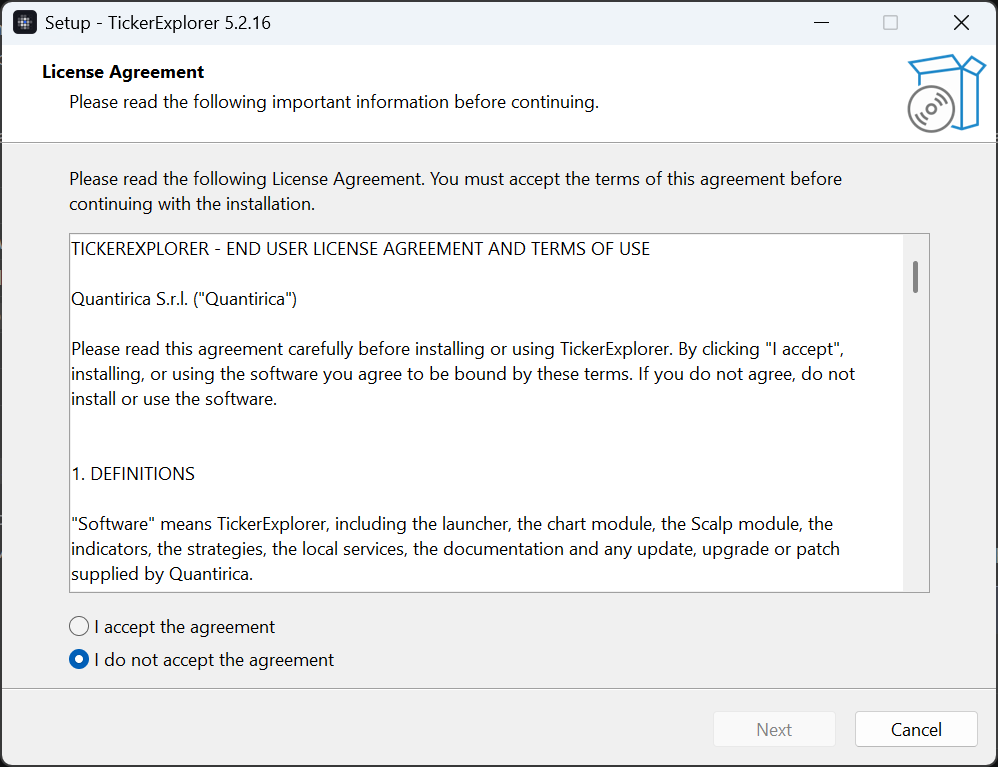The image size is (998, 767).
Task: Click the "Setup - TickerExplorer 5.2.16" title text
Action: 158,23
